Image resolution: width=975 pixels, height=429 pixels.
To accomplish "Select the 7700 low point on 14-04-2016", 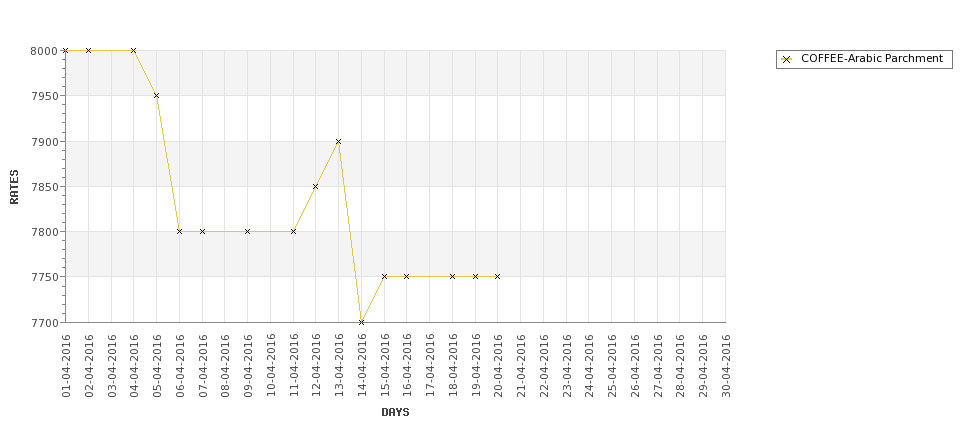I will pyautogui.click(x=361, y=322).
